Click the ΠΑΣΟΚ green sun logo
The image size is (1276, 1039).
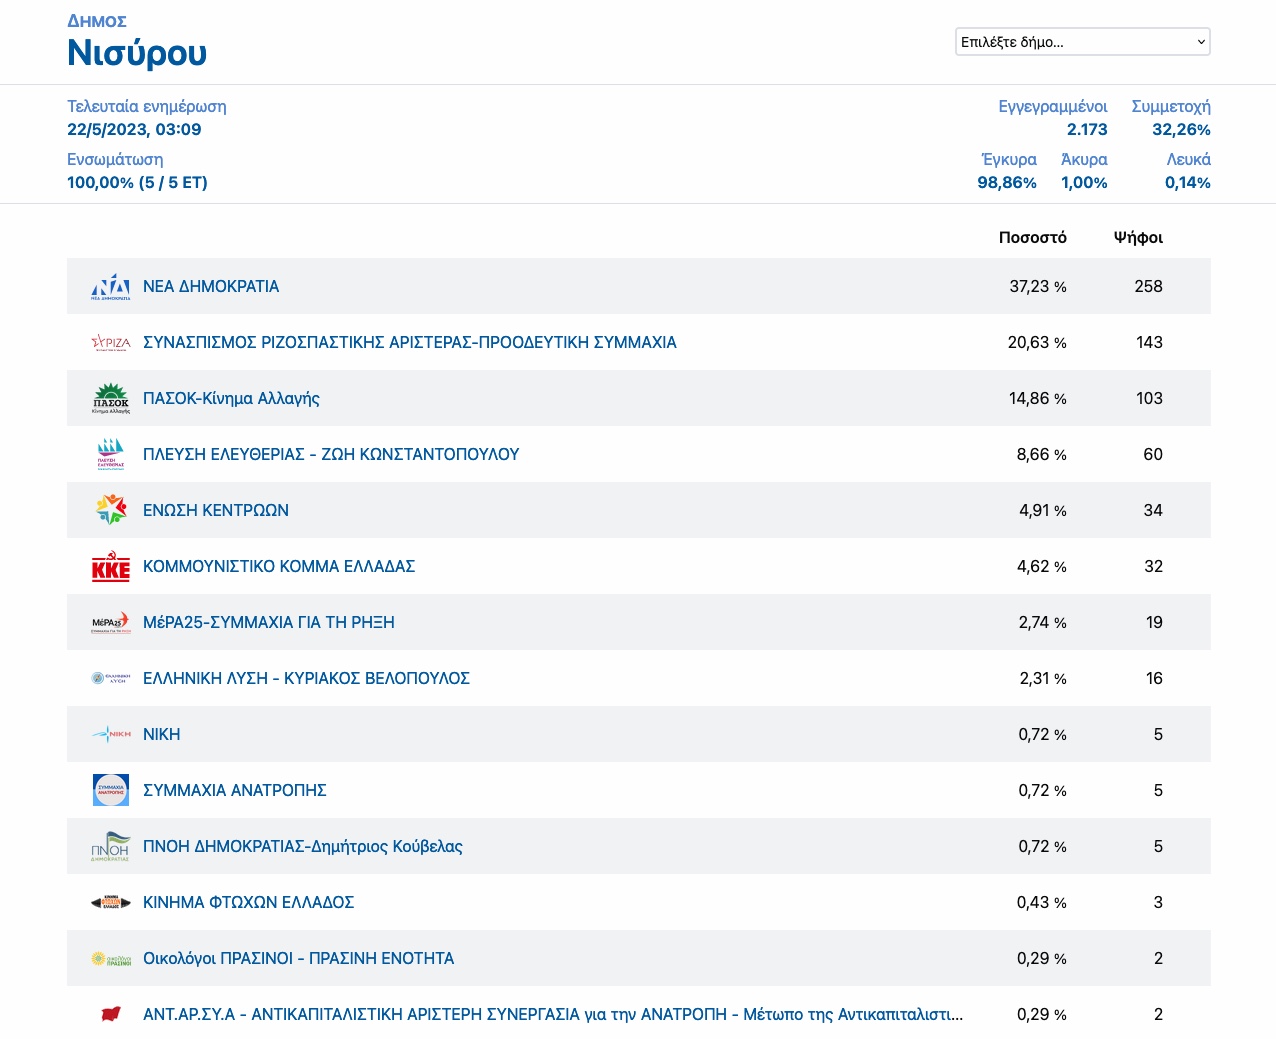[111, 398]
